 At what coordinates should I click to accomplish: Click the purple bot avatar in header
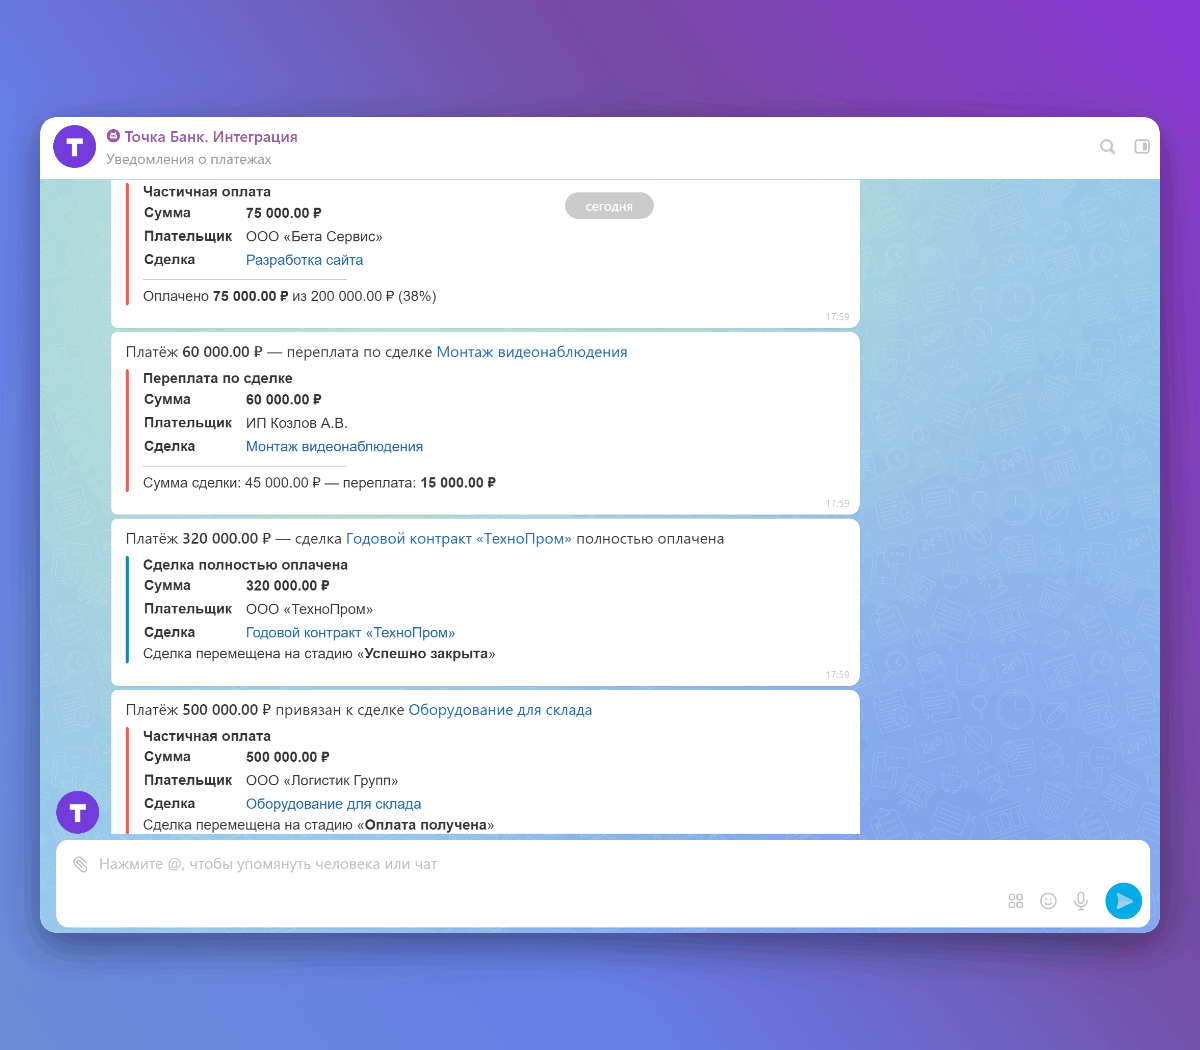(x=75, y=147)
